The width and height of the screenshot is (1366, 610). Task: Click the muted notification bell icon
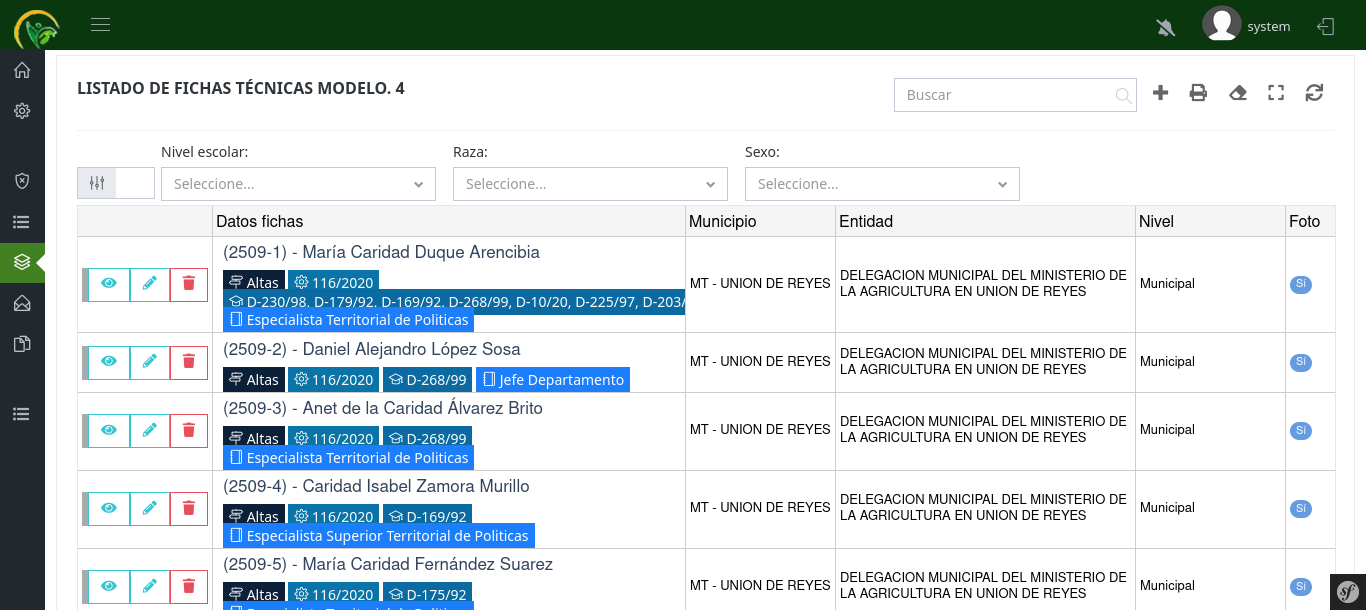1165,27
